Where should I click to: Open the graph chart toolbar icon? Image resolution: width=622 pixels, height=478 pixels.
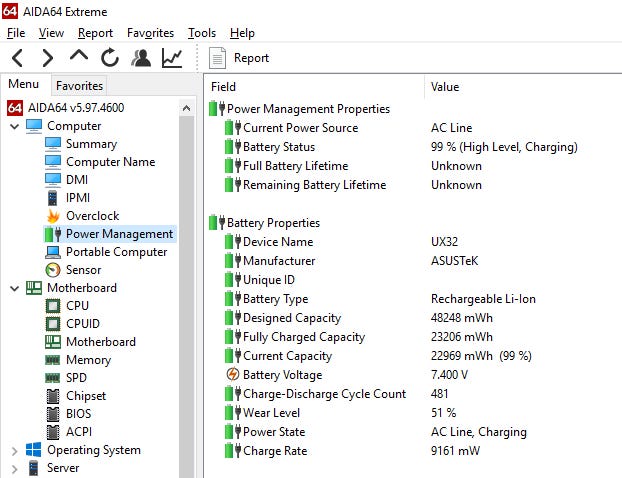172,58
